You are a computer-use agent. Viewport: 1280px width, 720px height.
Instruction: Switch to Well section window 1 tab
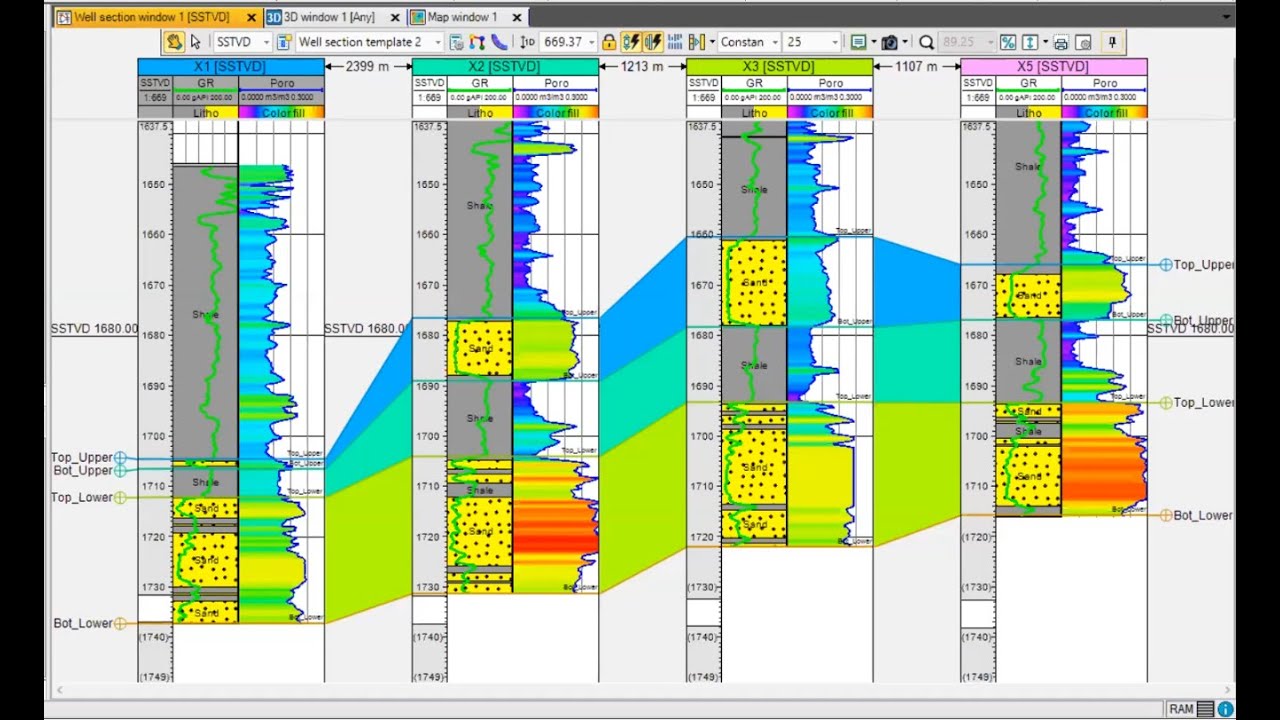(150, 17)
